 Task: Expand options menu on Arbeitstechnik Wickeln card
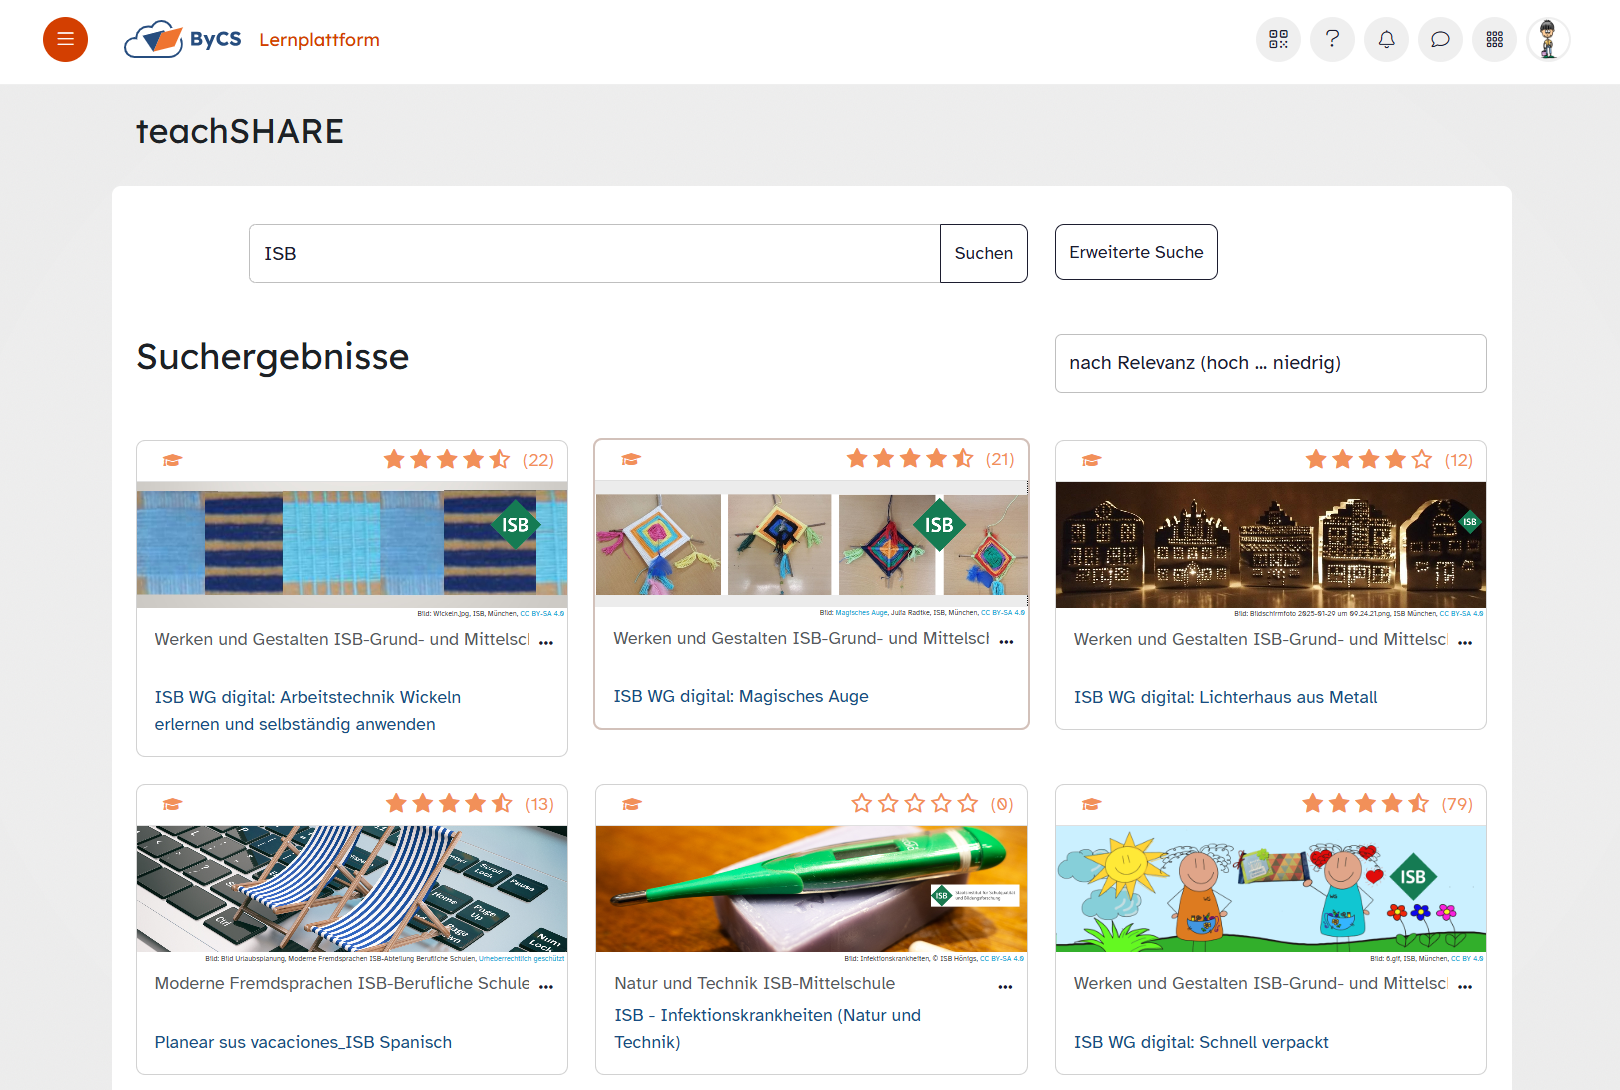click(x=546, y=642)
